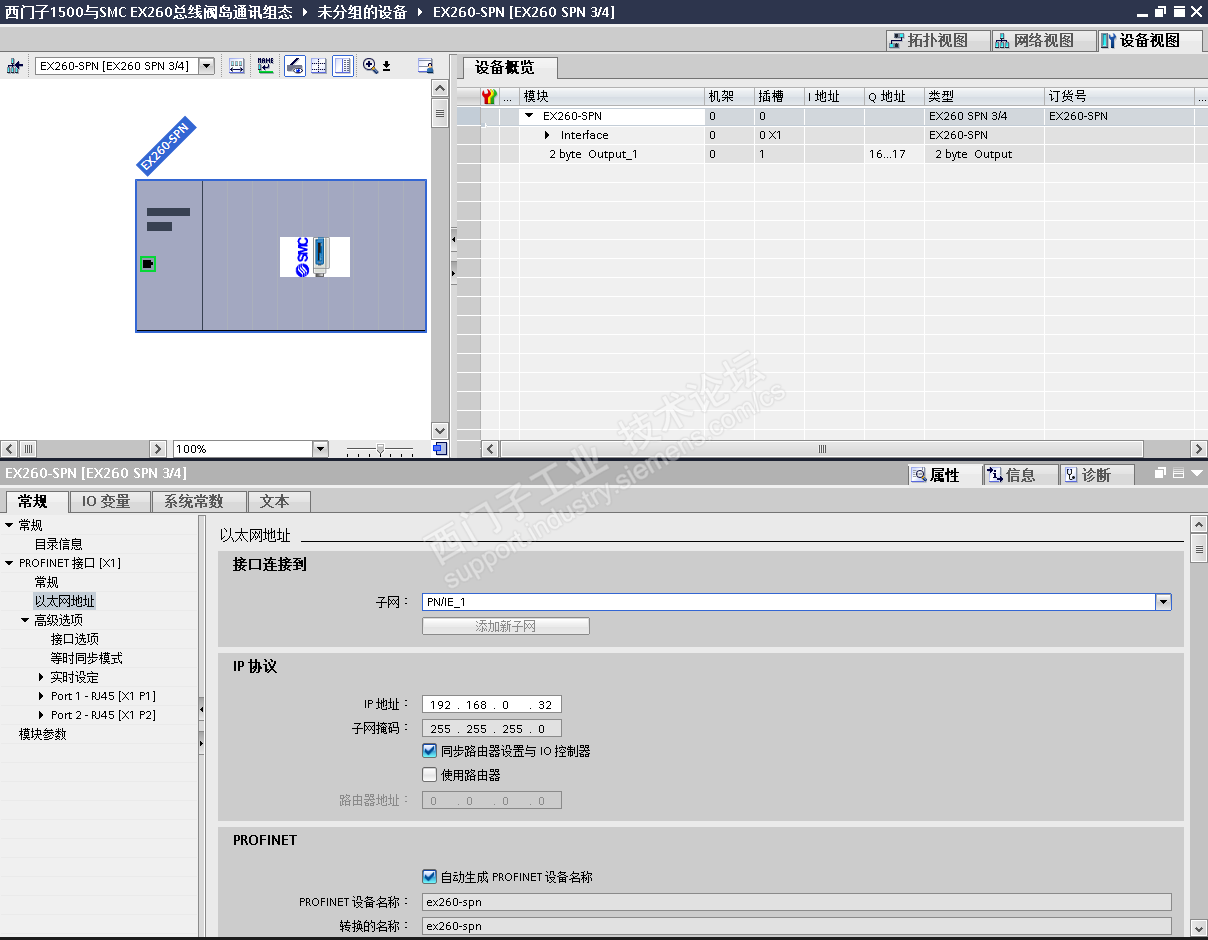
Task: Click the inspector split layout icon
Action: [1178, 474]
